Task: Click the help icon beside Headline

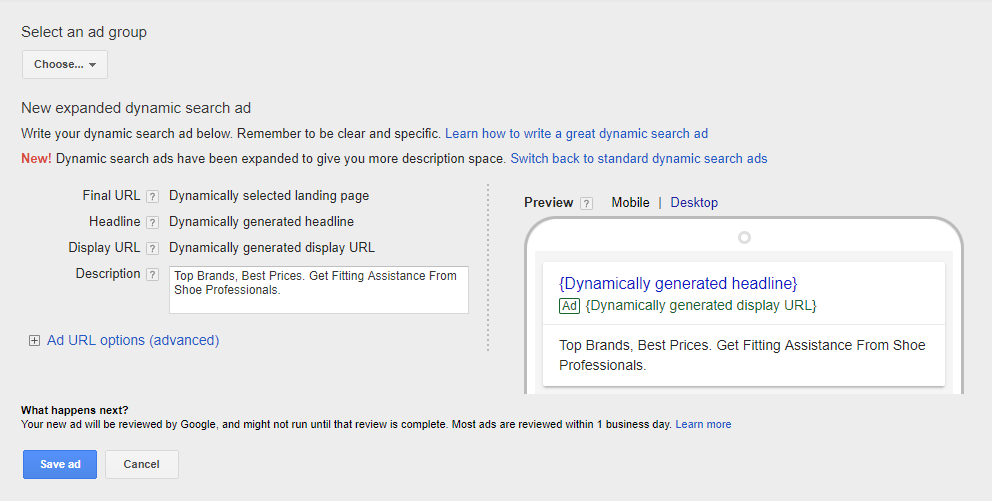Action: click(x=152, y=222)
